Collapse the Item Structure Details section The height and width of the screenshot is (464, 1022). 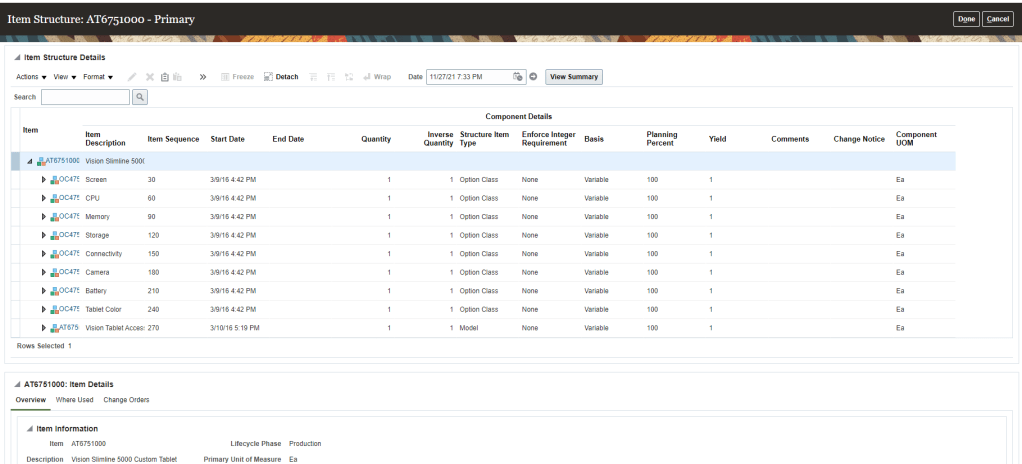pyautogui.click(x=17, y=57)
